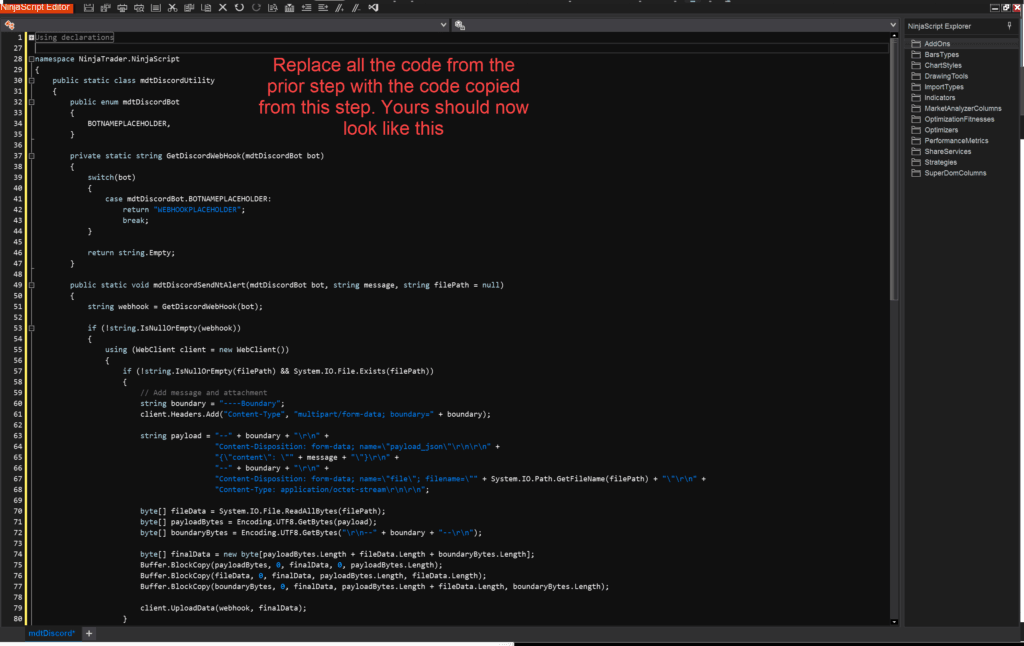Collapse the GetDiscordWebHook method block

point(31,156)
